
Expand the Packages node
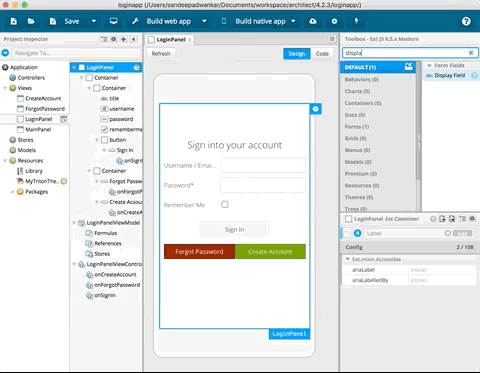(x=13, y=192)
